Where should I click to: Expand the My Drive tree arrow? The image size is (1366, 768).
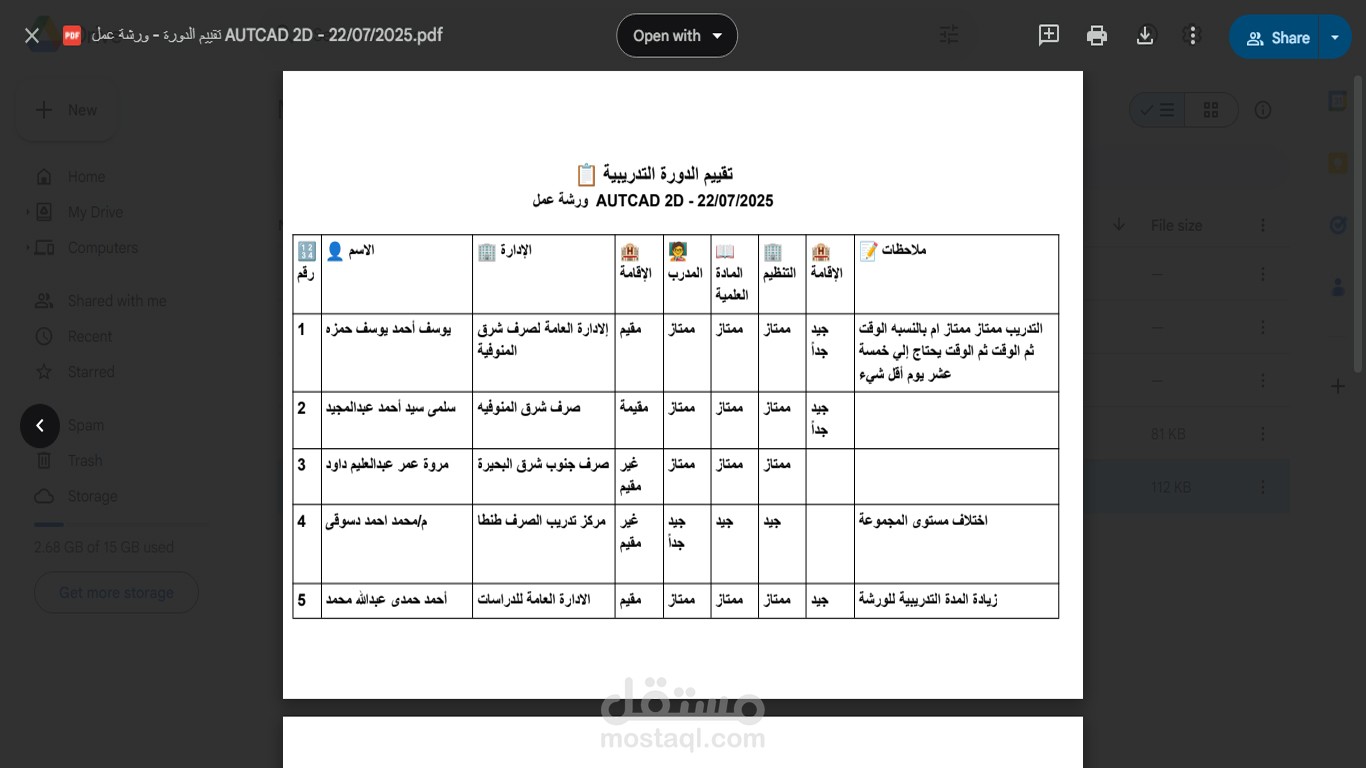pos(27,212)
